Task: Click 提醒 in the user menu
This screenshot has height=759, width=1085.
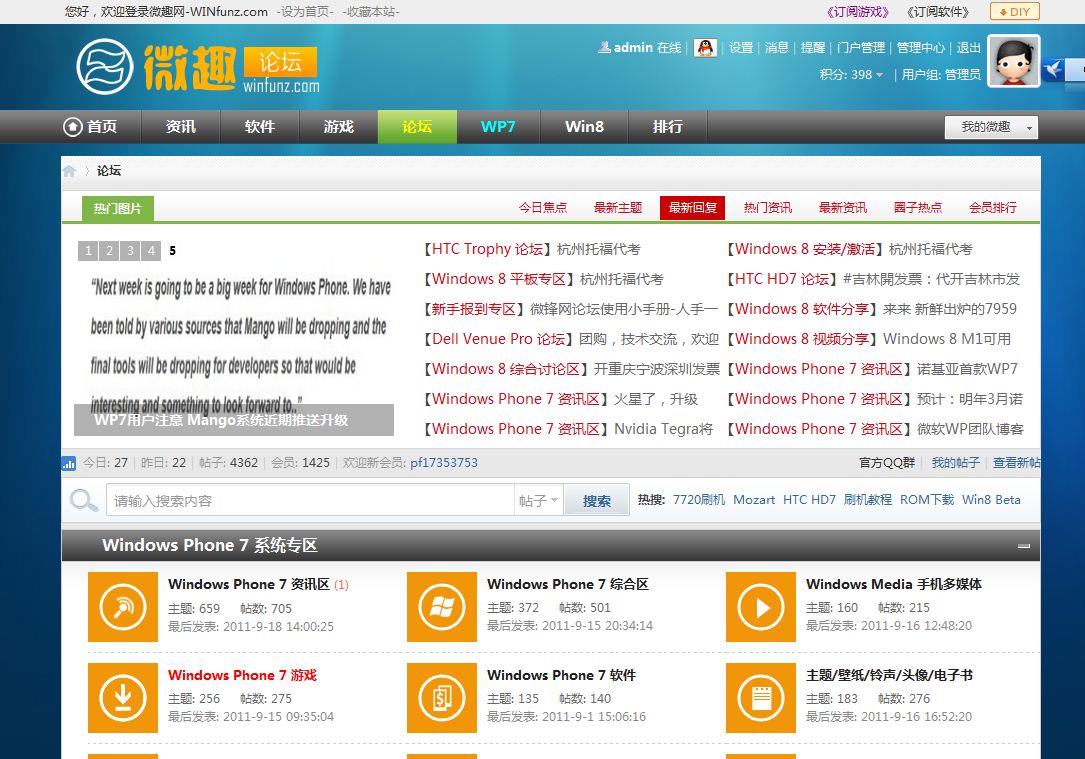Action: pos(812,48)
